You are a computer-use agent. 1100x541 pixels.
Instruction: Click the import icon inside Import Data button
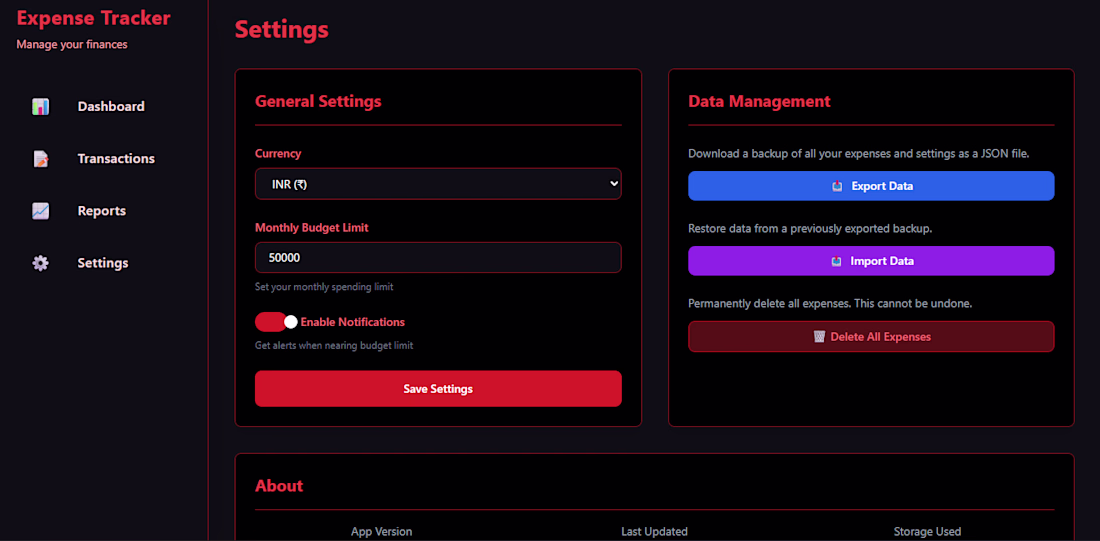(x=836, y=261)
